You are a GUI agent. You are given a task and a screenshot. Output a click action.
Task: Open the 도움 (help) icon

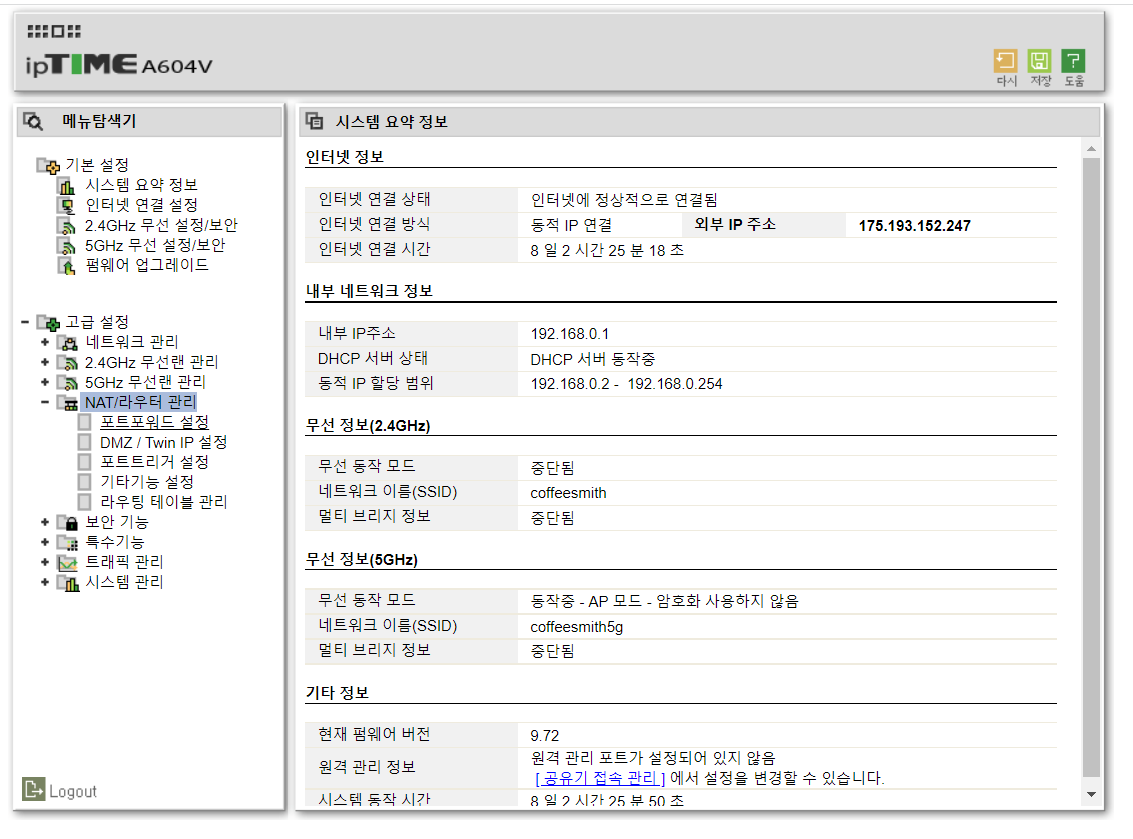pyautogui.click(x=1073, y=62)
